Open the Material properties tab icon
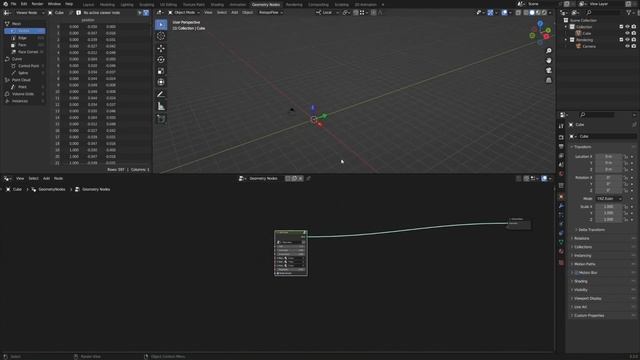This screenshot has width=640, height=360. [x=561, y=251]
